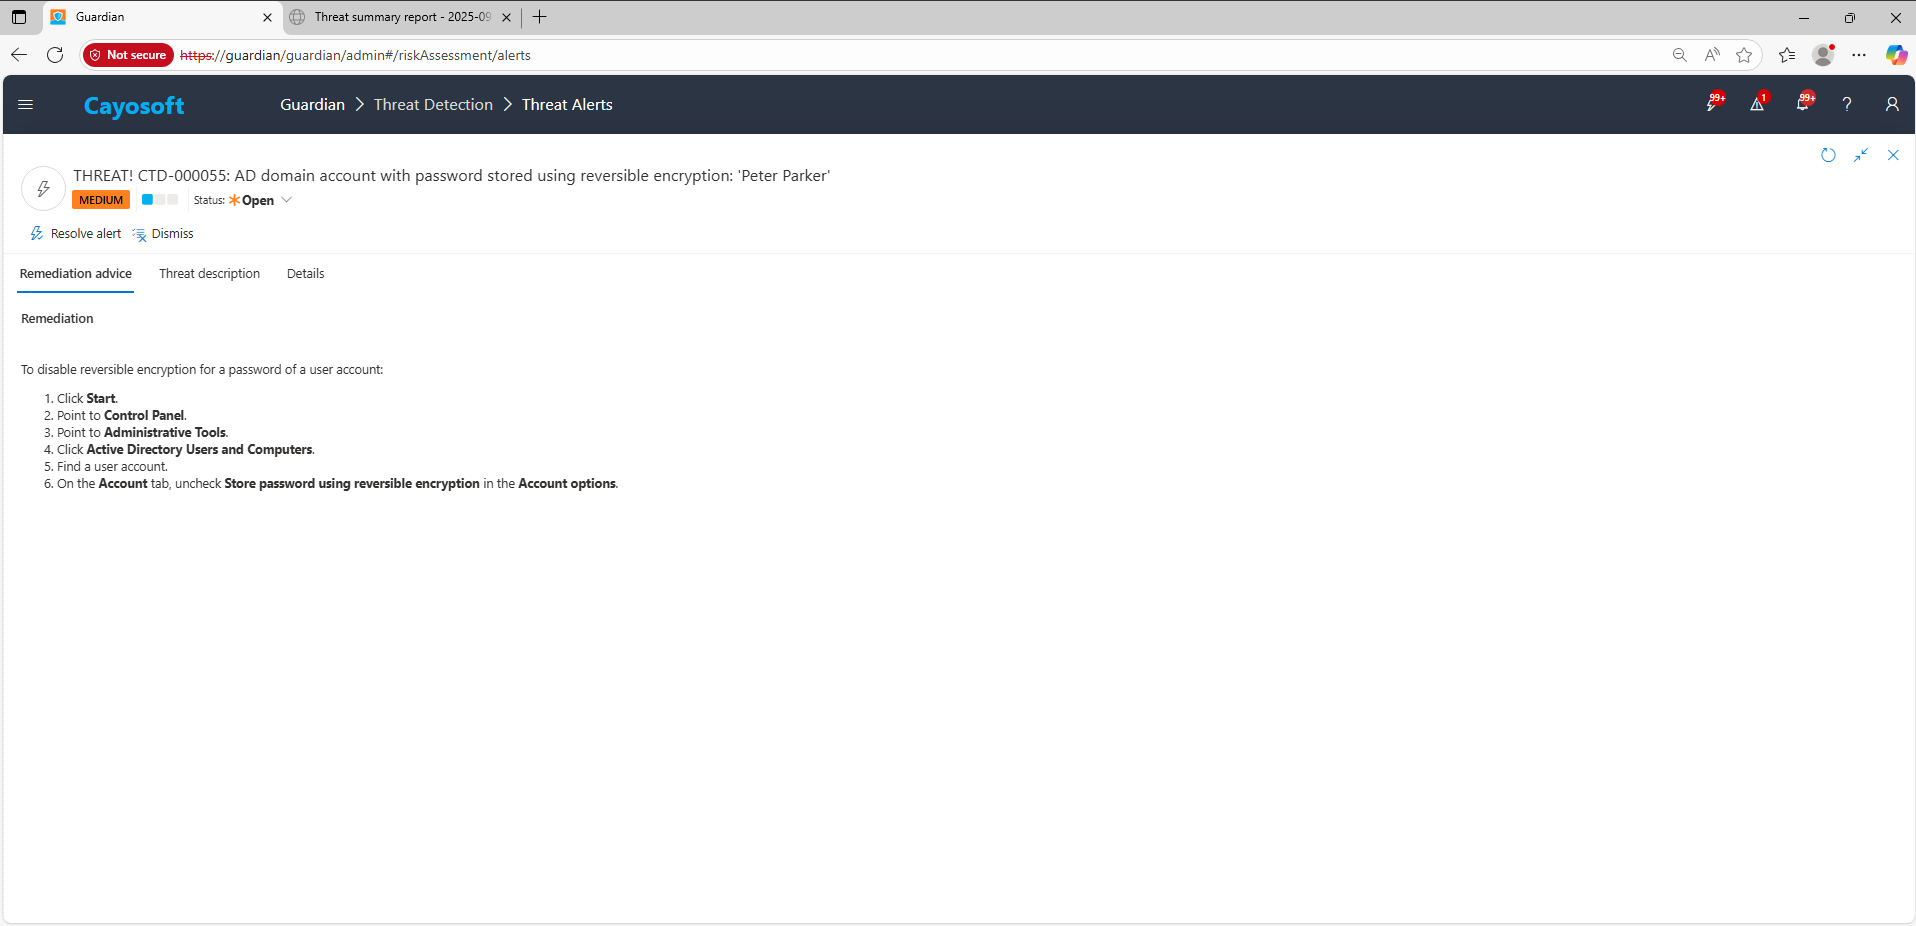Open the user profile icon in header

1892,104
